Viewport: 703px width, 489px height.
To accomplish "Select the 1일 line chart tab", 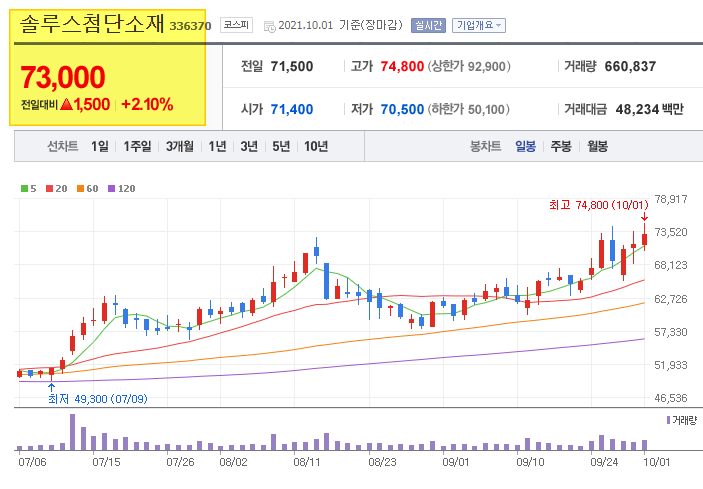I will point(100,146).
